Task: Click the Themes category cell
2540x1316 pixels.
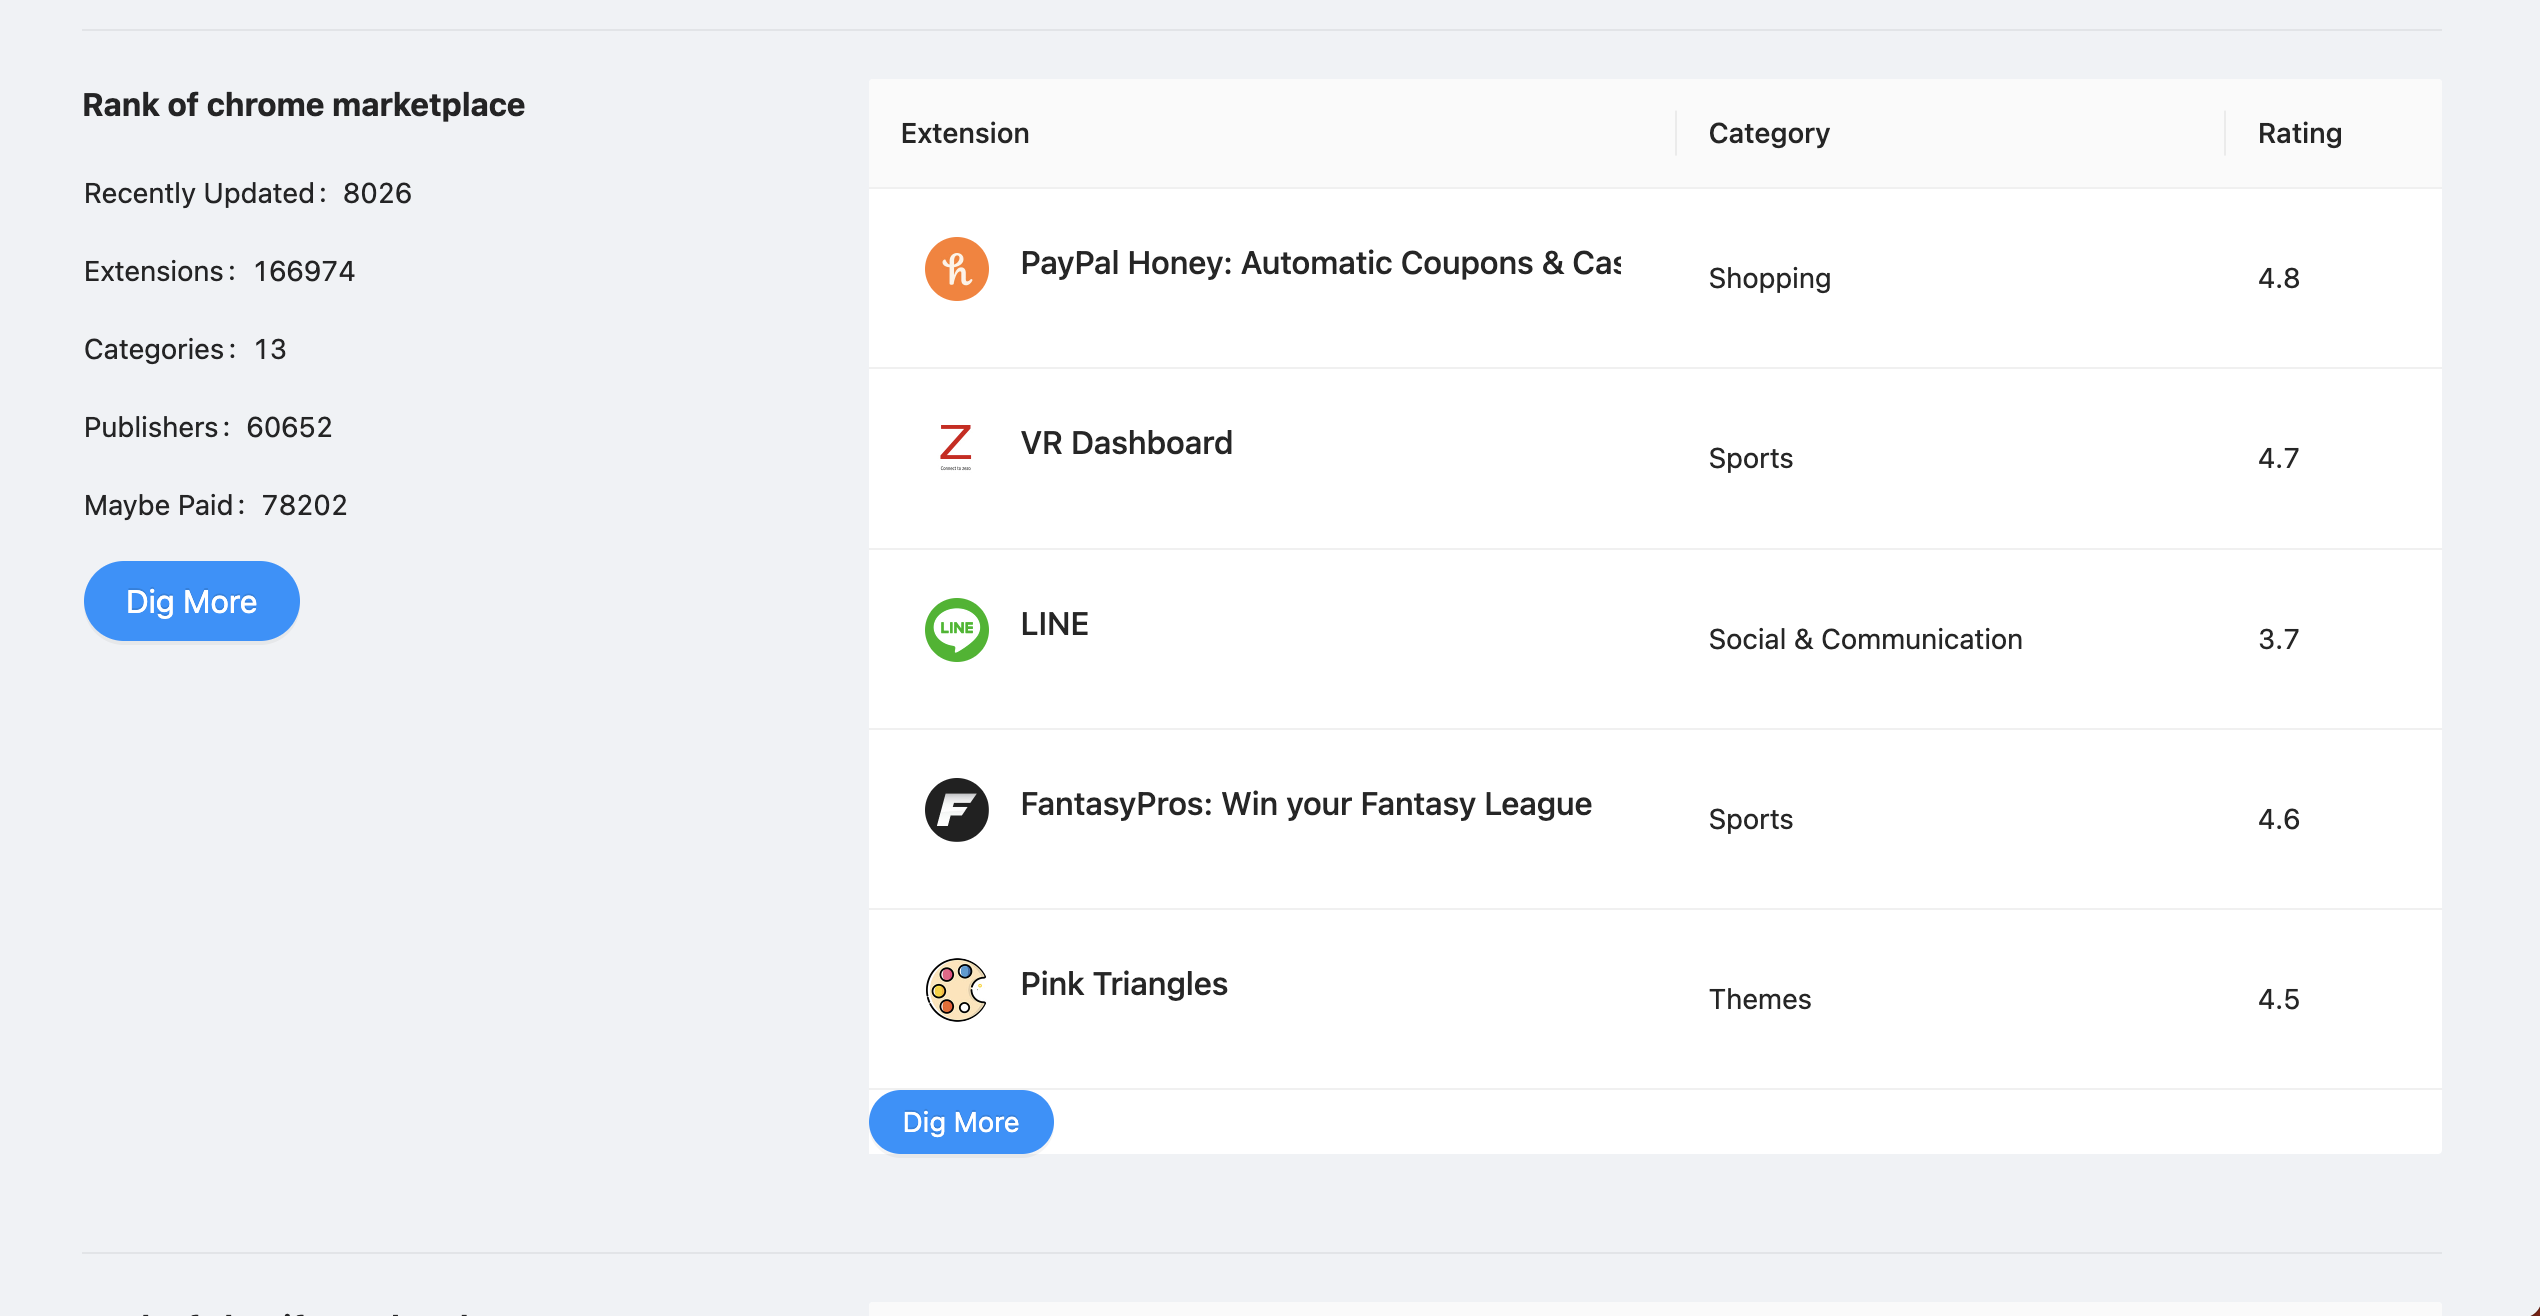Action: coord(1759,999)
